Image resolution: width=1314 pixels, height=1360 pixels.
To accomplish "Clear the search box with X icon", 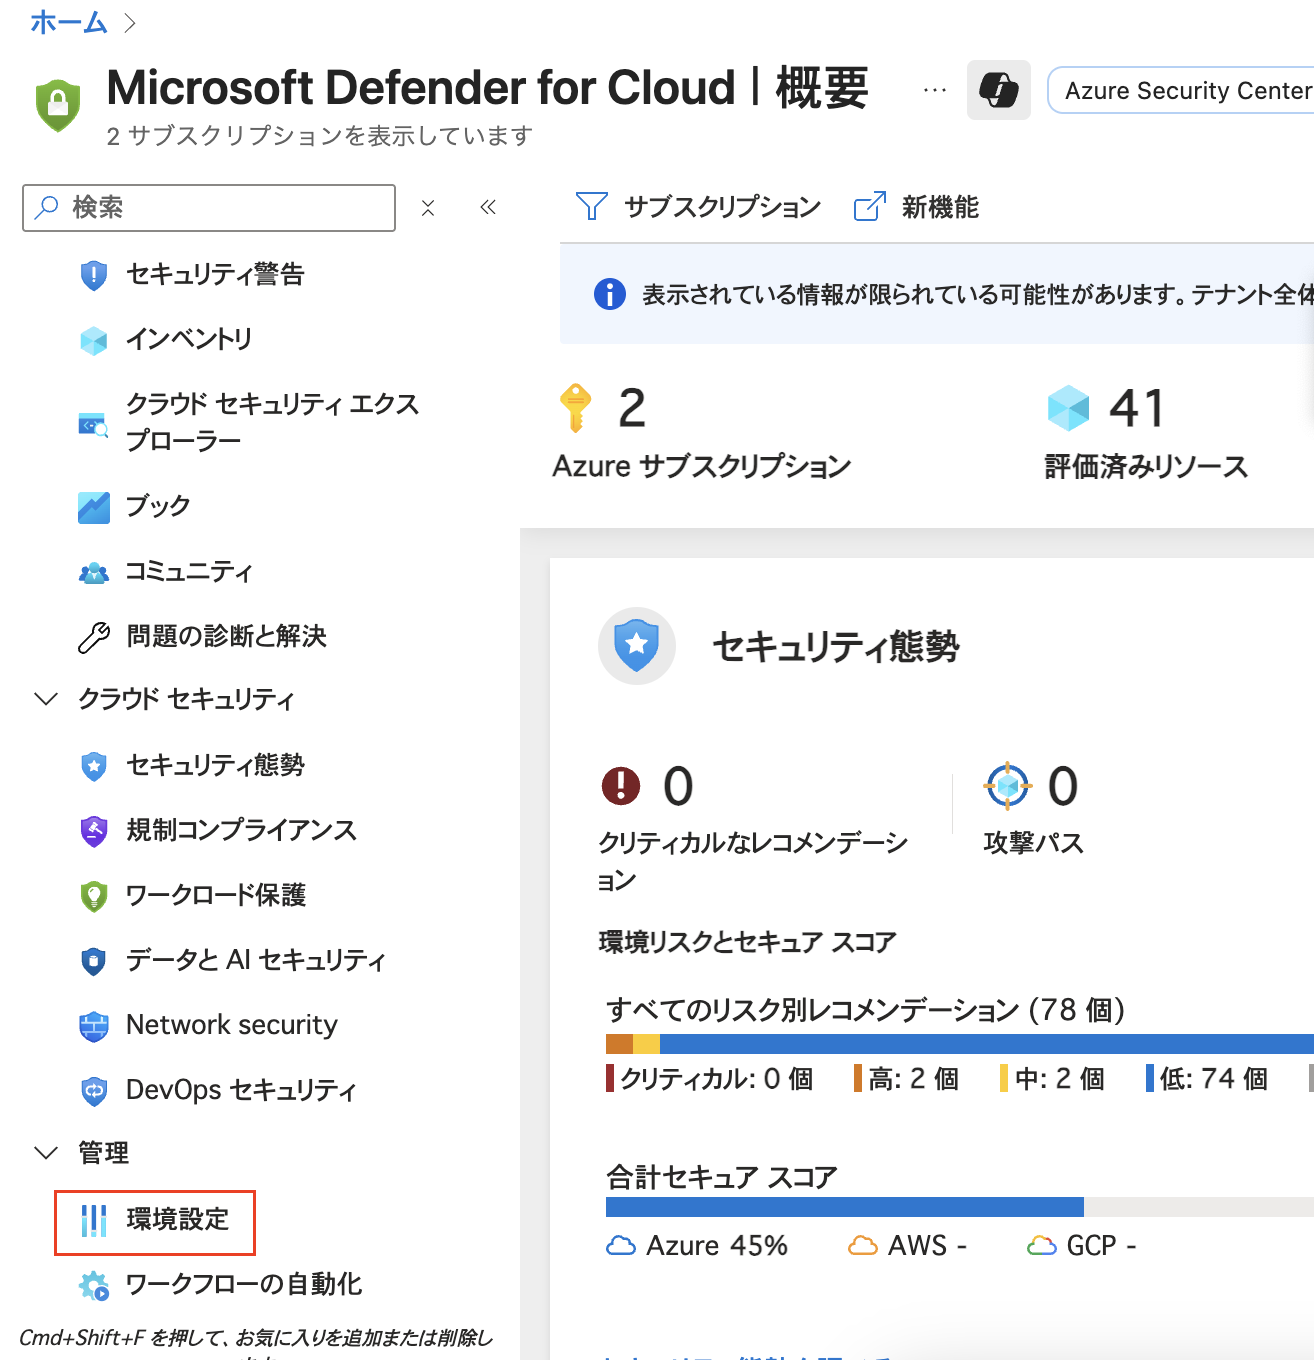I will click(x=428, y=208).
